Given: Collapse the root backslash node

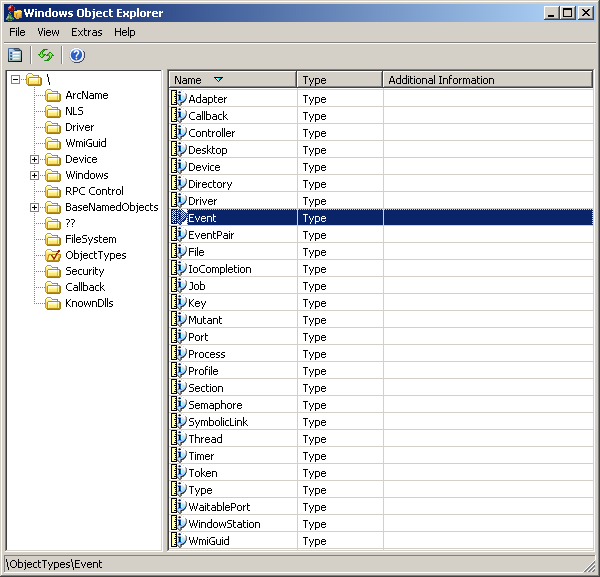Looking at the screenshot, I should click(x=15, y=80).
